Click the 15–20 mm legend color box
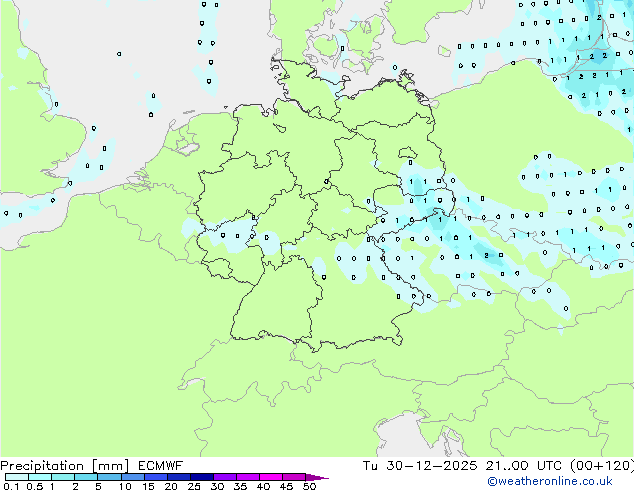This screenshot has width=634, height=490. 156,477
